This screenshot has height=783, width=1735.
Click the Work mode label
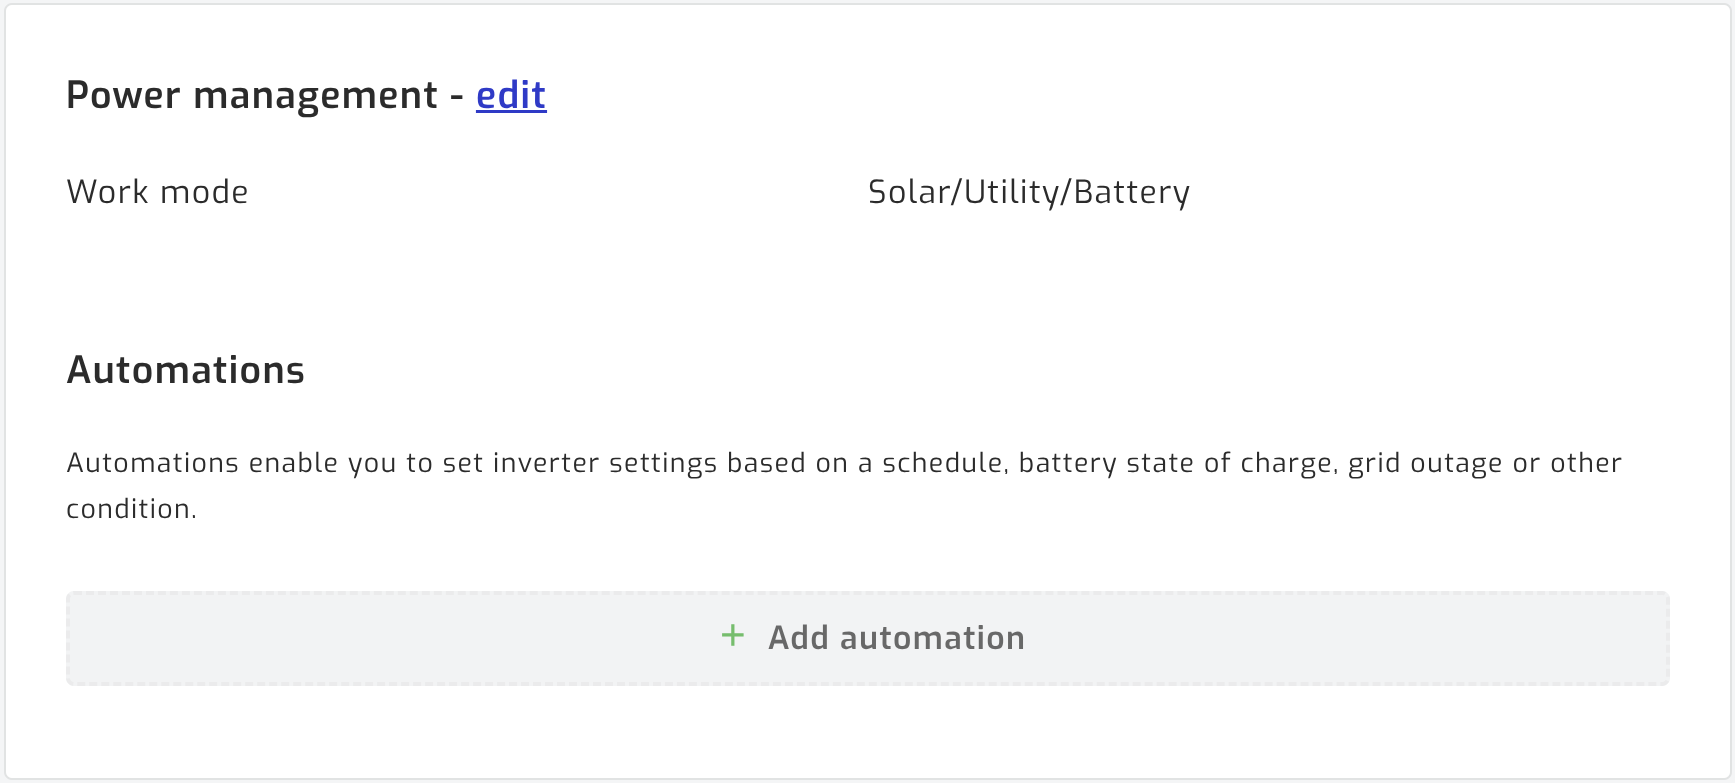157,191
